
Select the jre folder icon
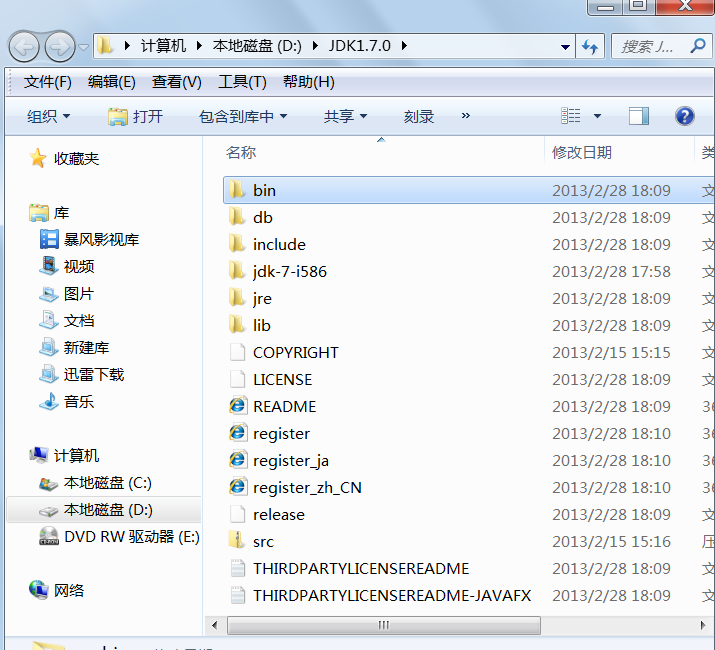[237, 297]
